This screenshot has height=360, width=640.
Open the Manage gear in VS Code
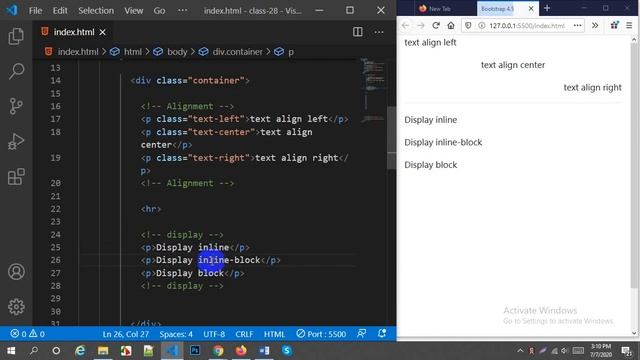click(x=16, y=307)
